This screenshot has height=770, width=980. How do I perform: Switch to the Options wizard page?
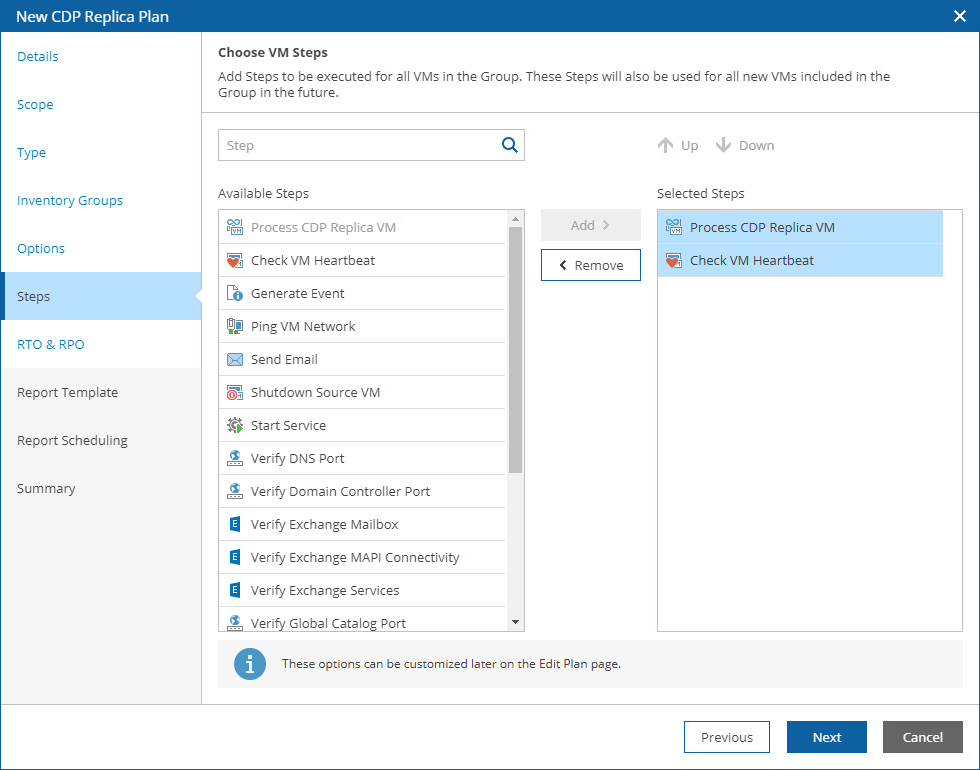[x=41, y=249]
